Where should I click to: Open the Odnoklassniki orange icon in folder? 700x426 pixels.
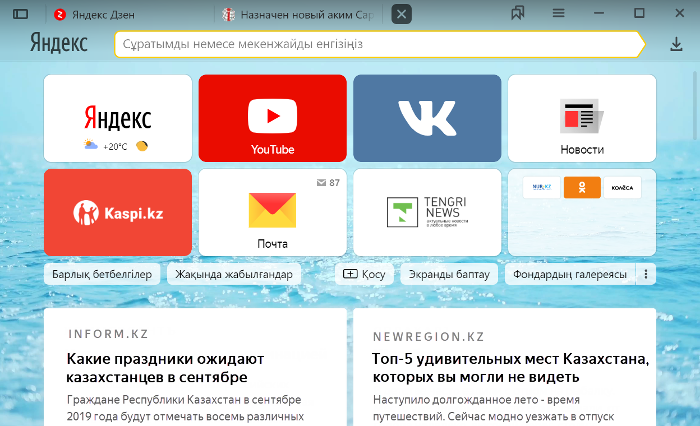tap(582, 188)
